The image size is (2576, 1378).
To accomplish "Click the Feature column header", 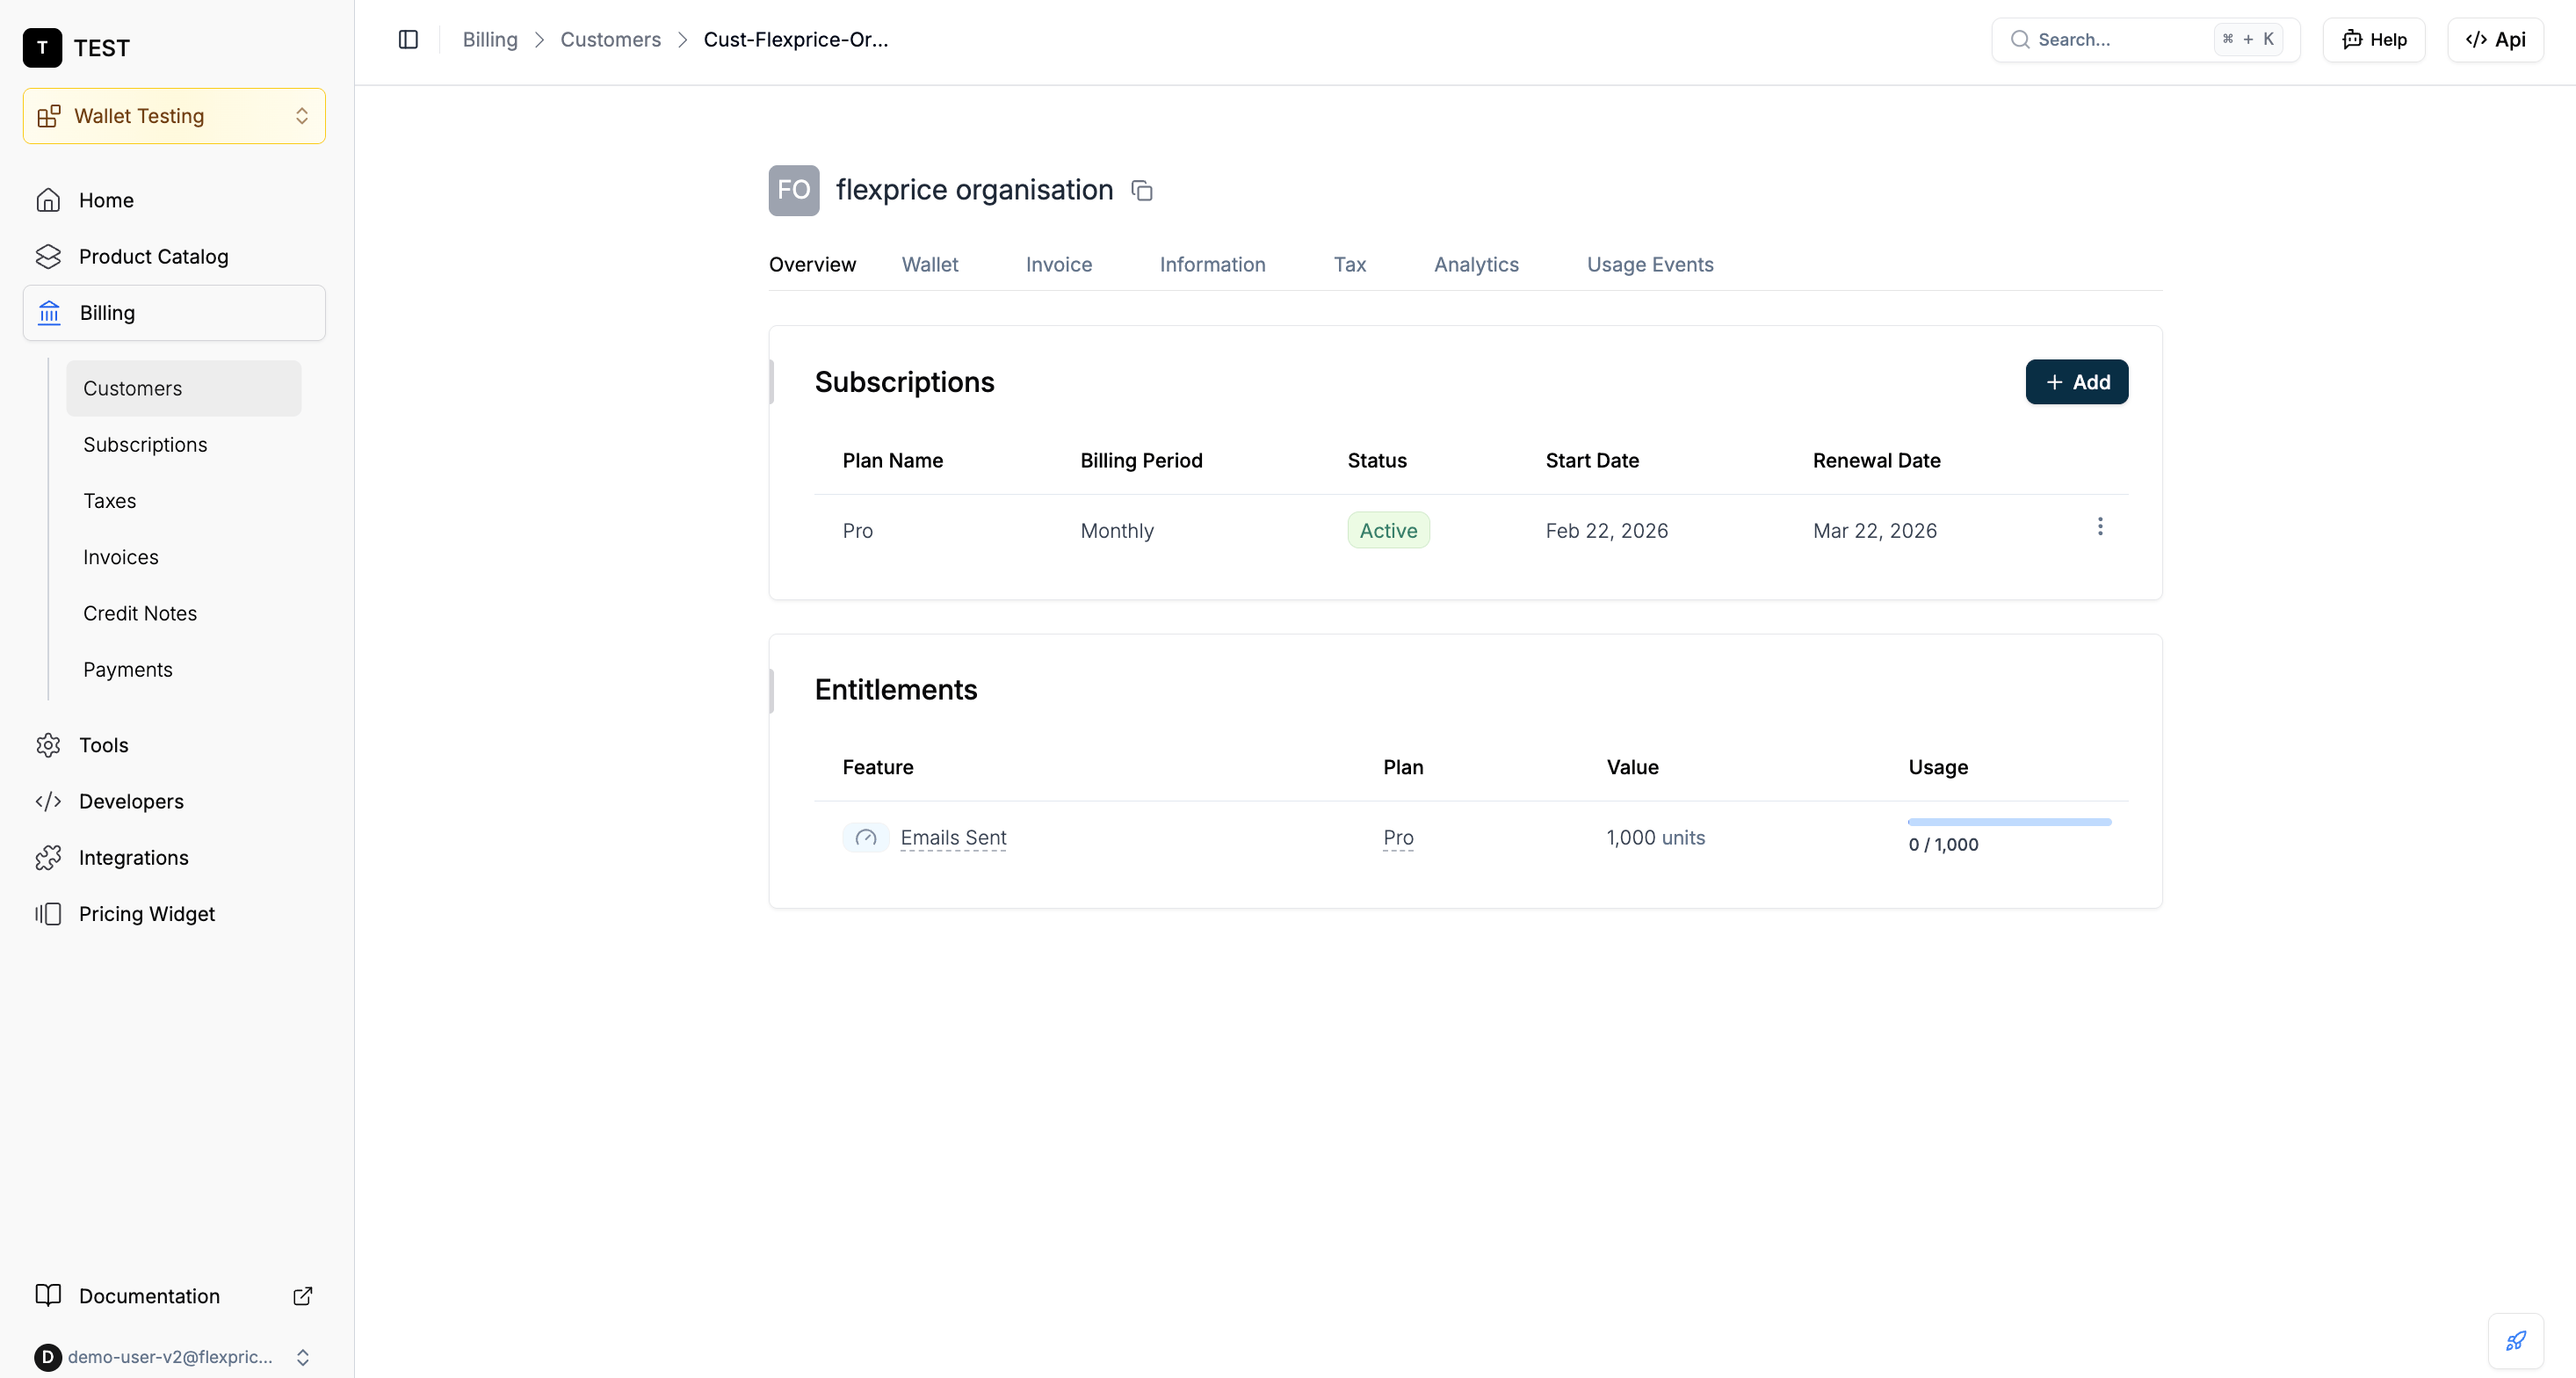I will point(877,767).
